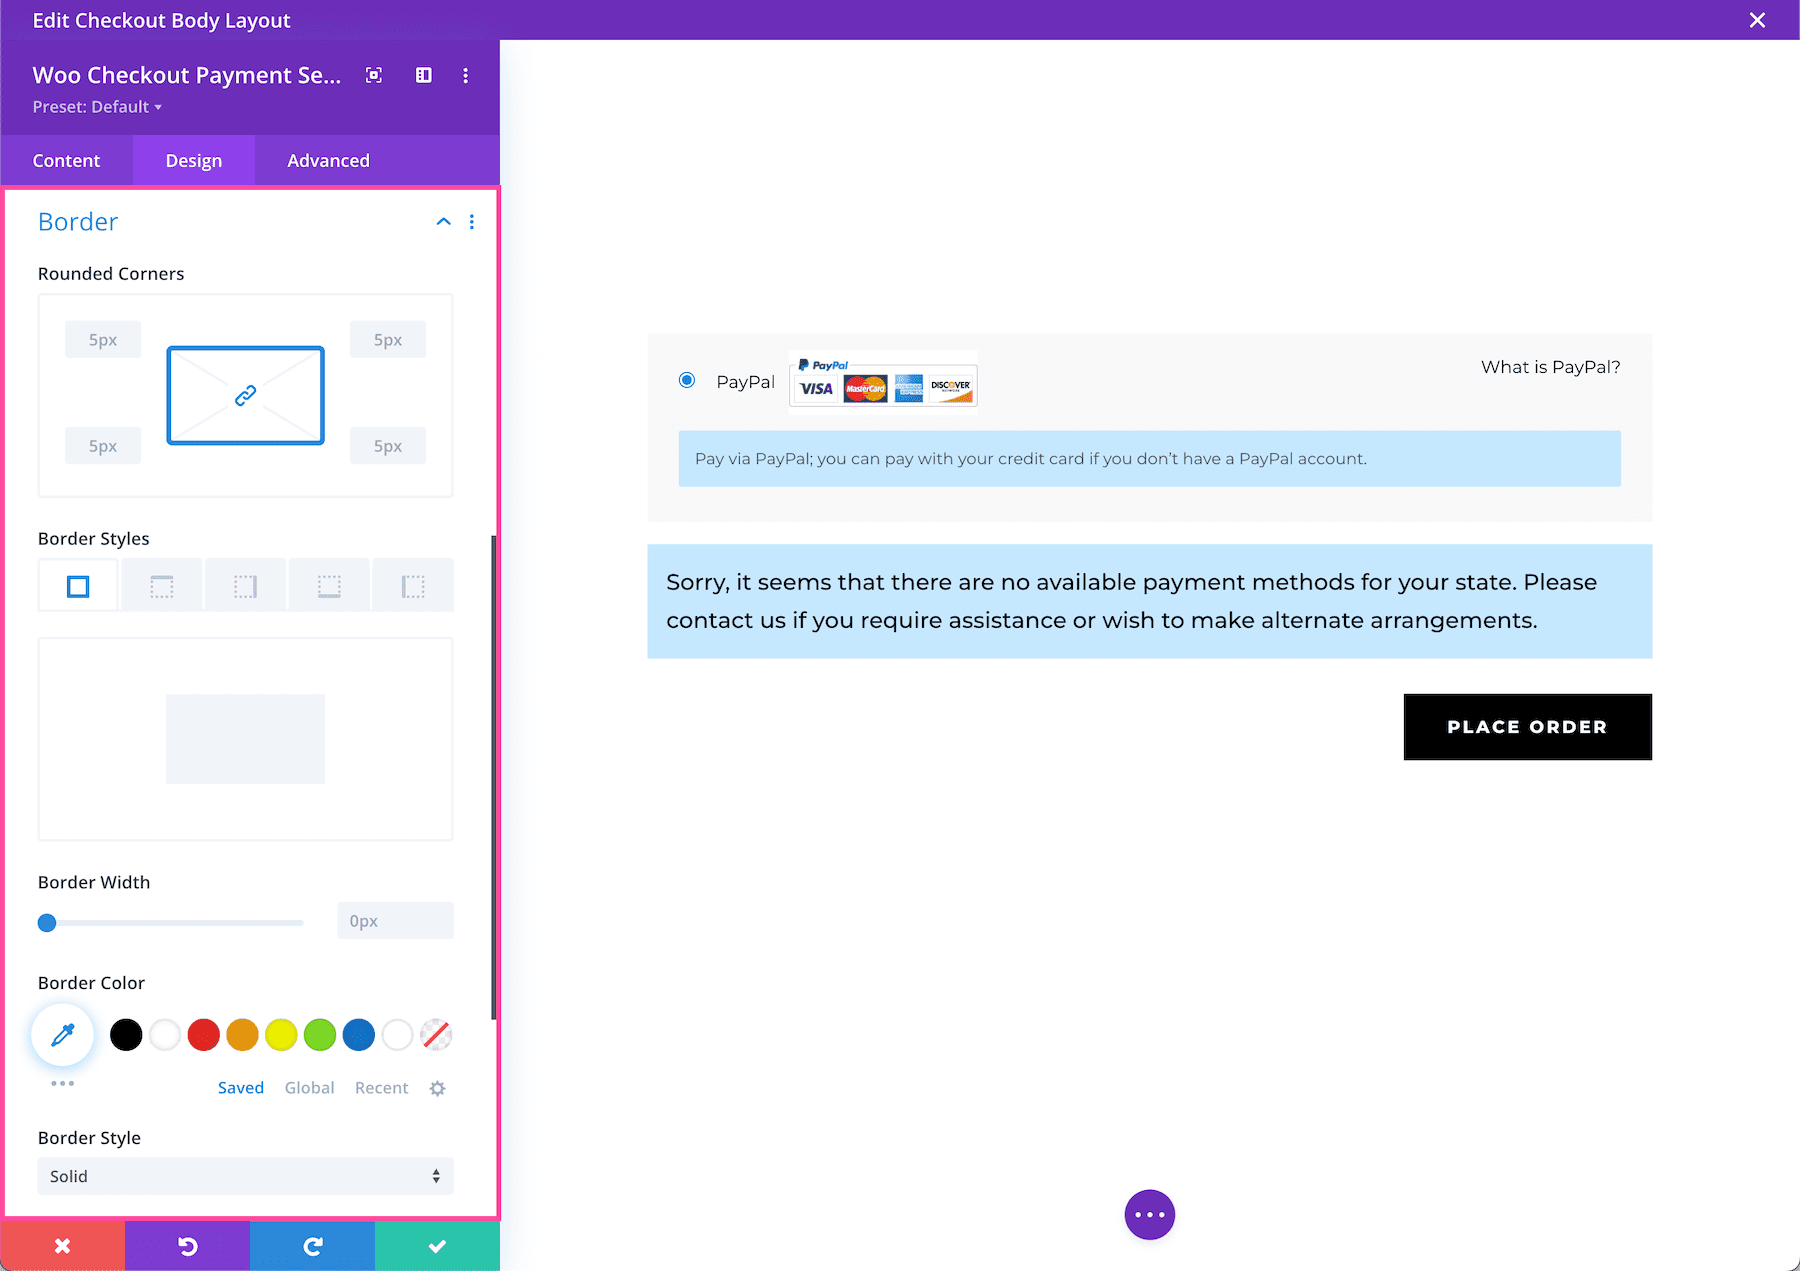1800x1271 pixels.
Task: Pick a border color with the eyedropper
Action: (x=62, y=1035)
